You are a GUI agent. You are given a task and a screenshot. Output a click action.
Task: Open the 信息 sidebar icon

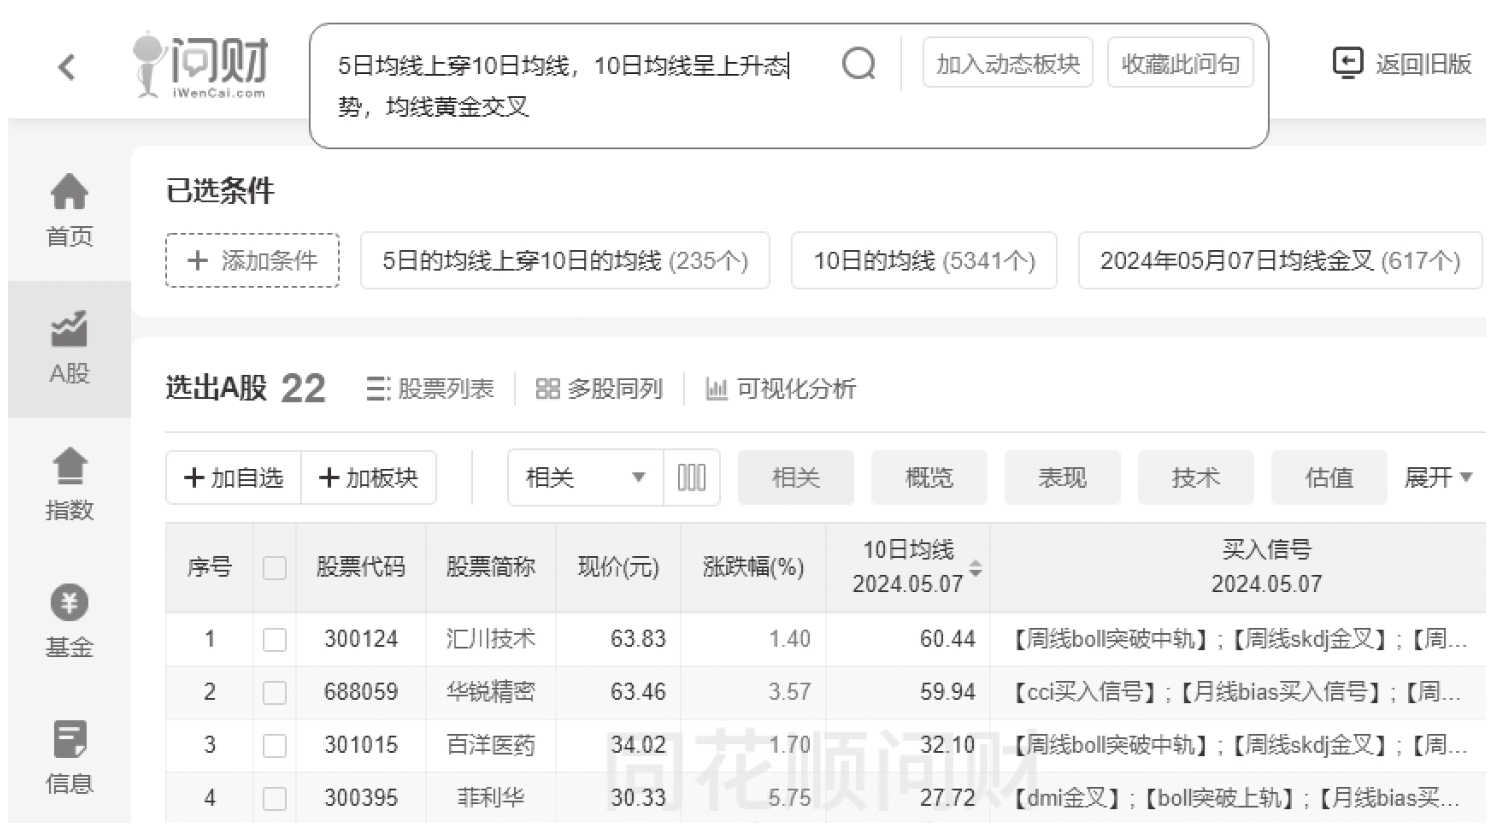(x=69, y=739)
